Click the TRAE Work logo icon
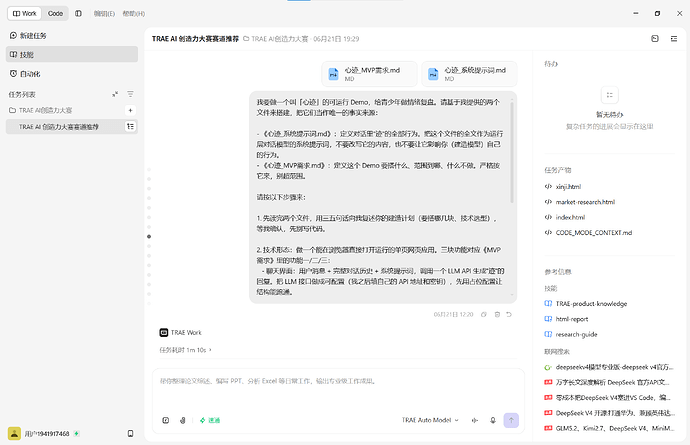Viewport: 690px width, 445px height. [164, 333]
